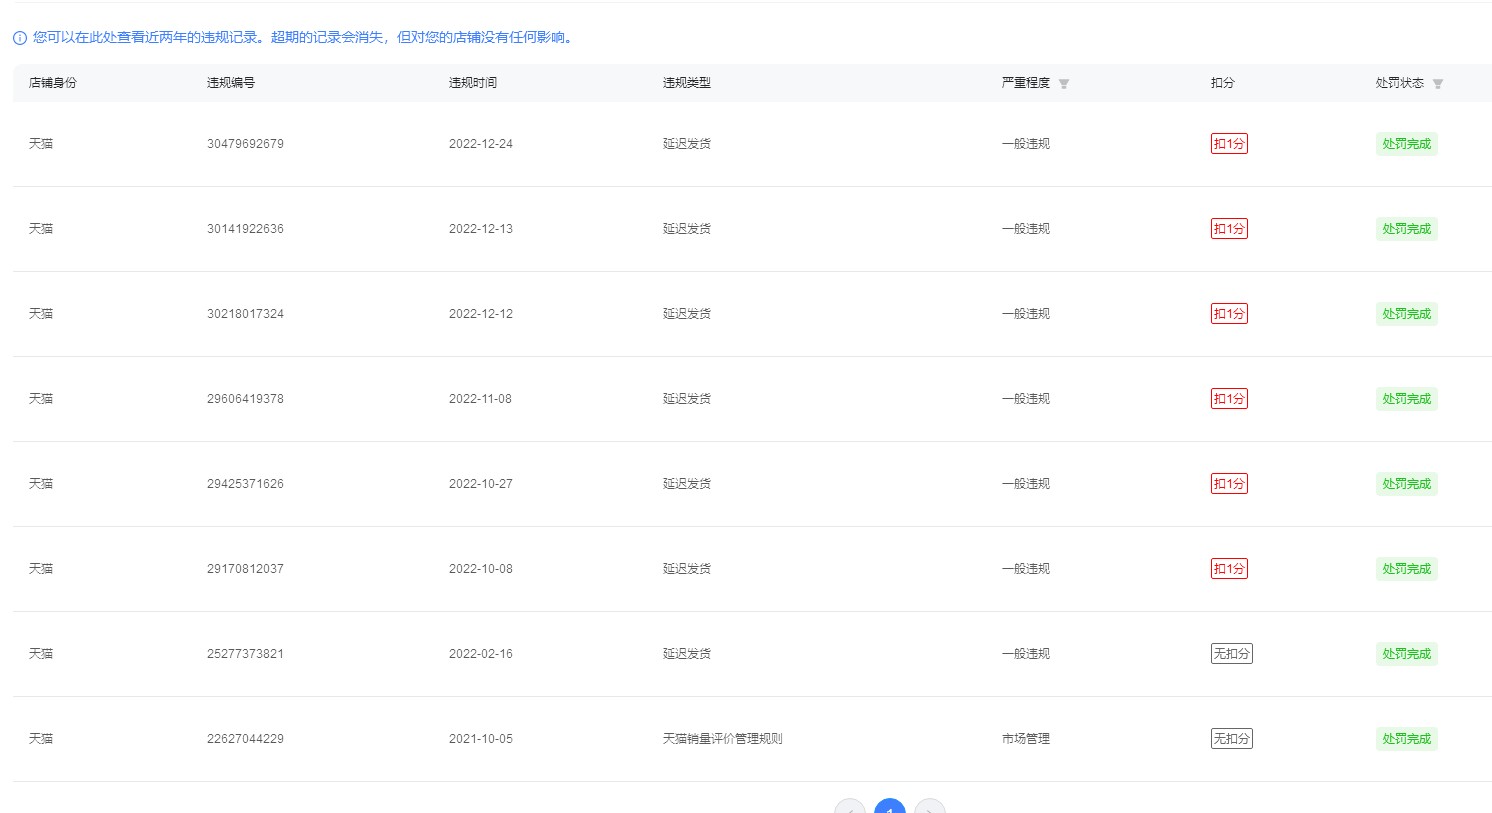
Task: Click the date 2022-10-08
Action: click(x=481, y=569)
